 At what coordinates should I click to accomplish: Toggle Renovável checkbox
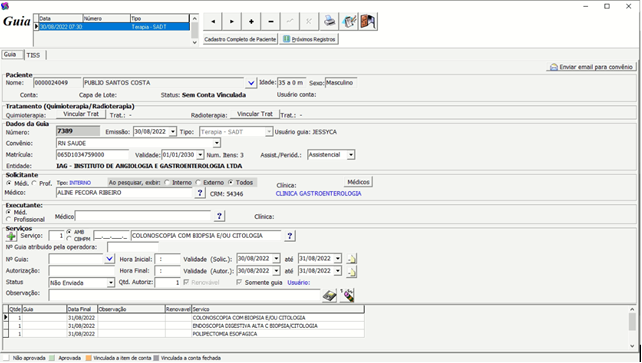coord(186,282)
